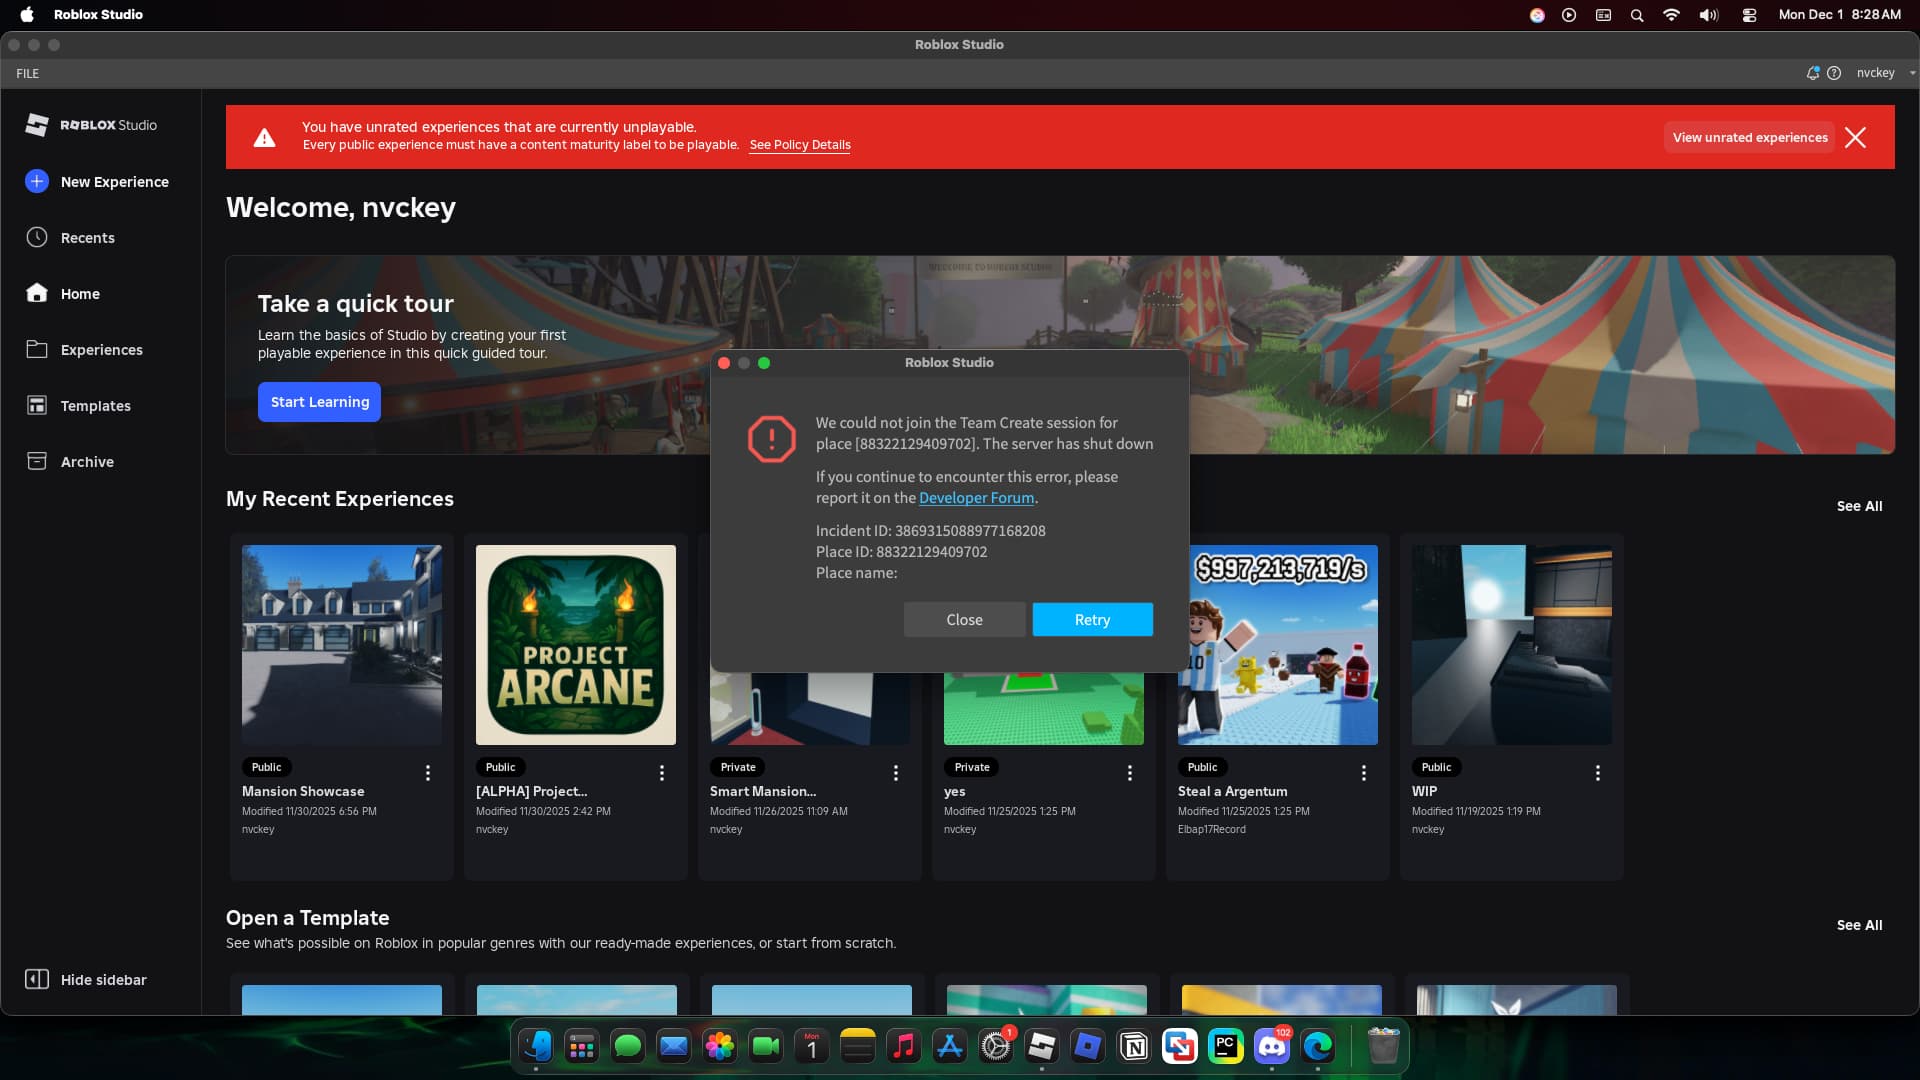
Task: Open the Project Arcane thumbnail
Action: (576, 645)
